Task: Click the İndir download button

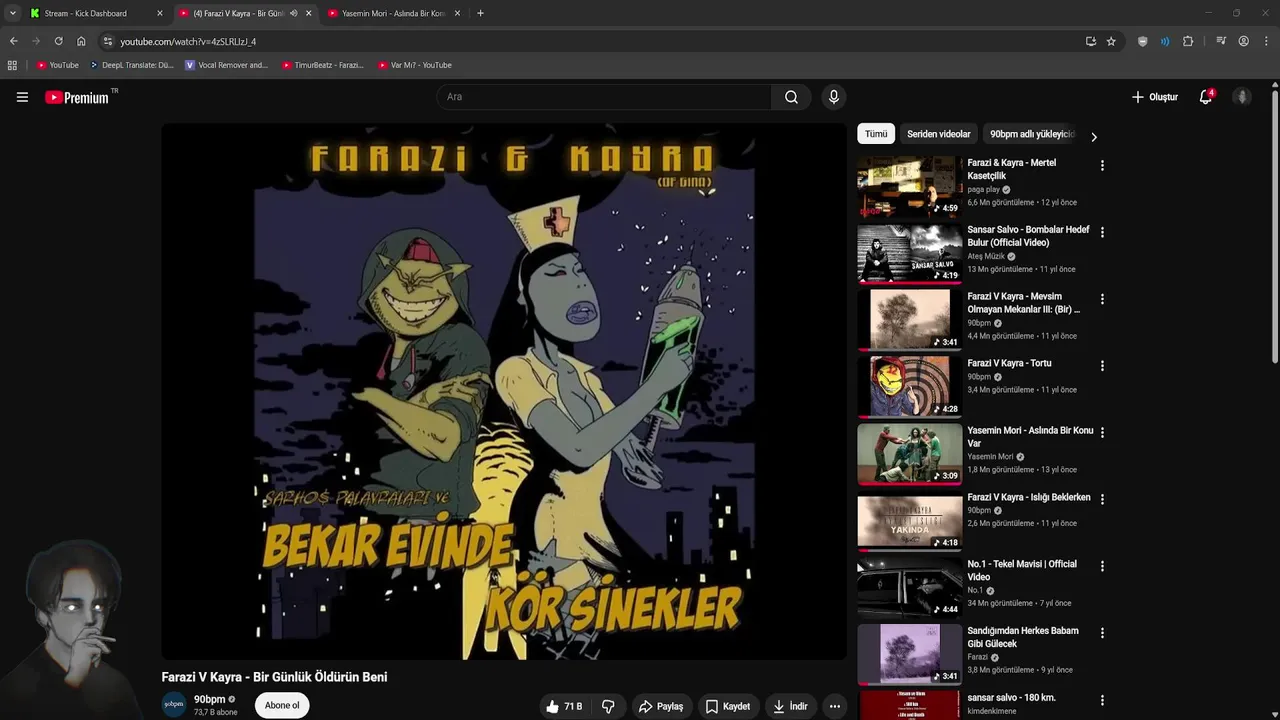Action: (790, 706)
